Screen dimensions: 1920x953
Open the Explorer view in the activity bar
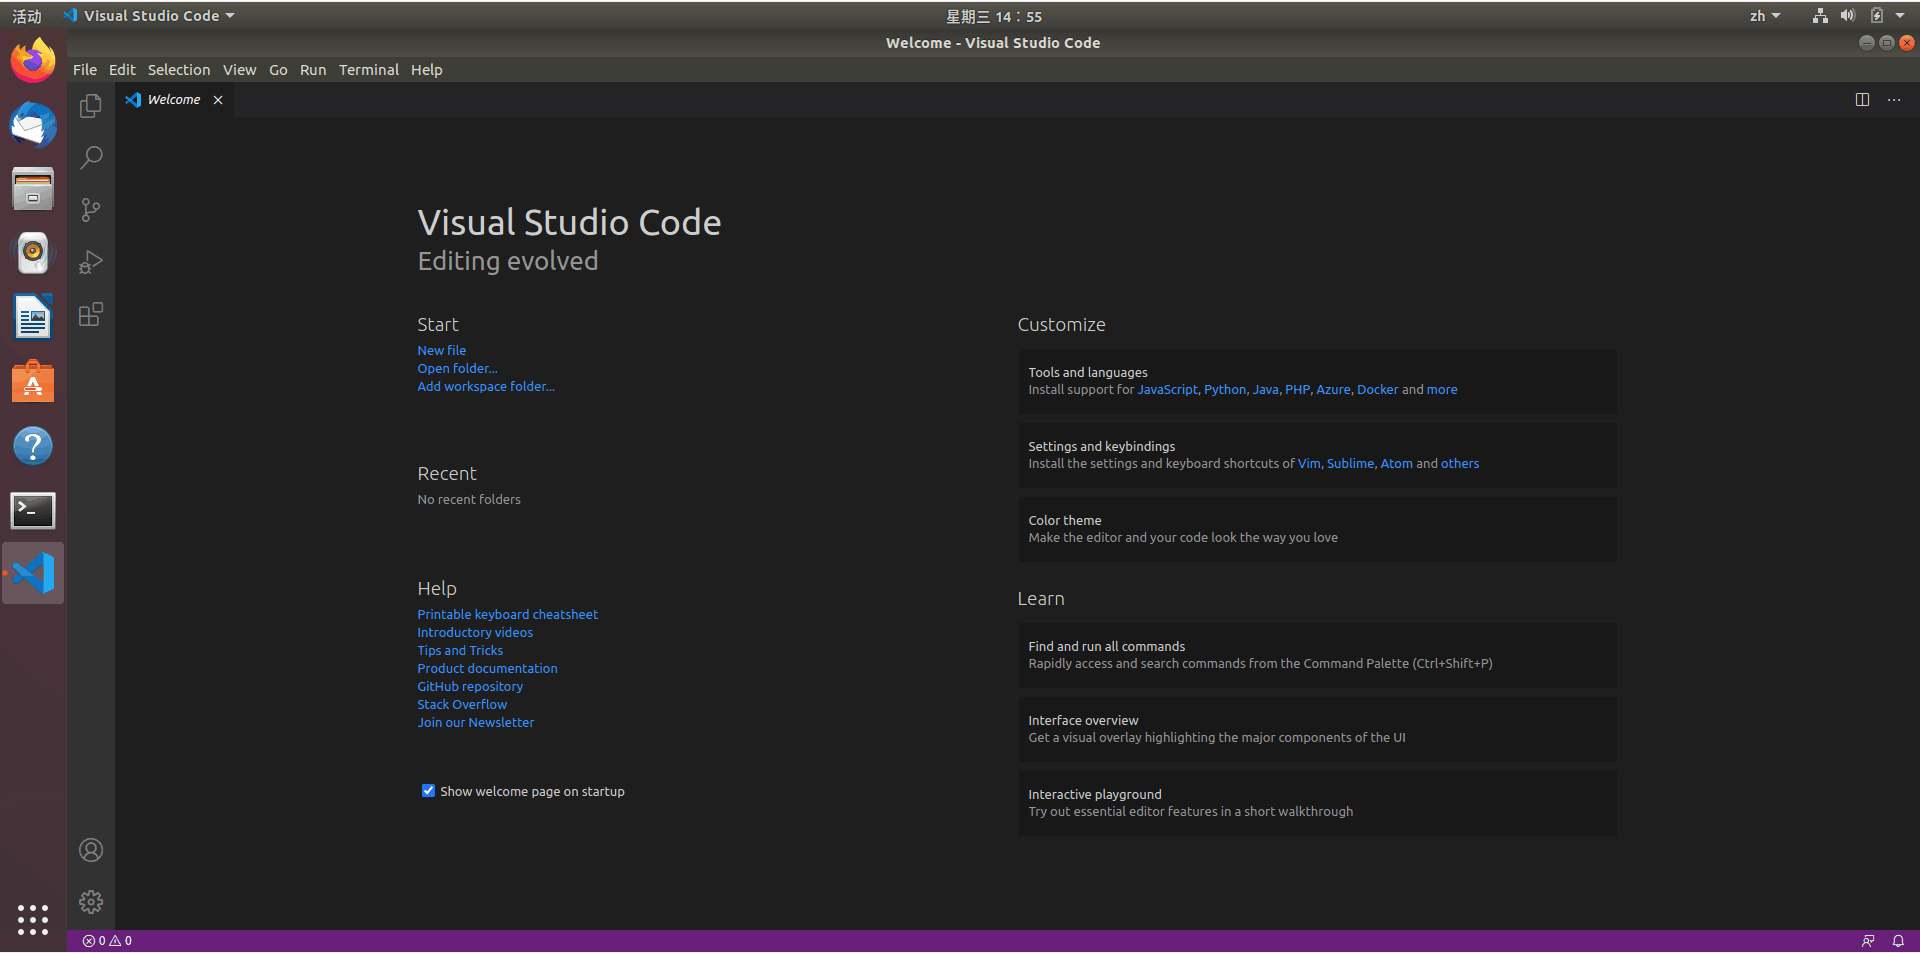tap(91, 105)
